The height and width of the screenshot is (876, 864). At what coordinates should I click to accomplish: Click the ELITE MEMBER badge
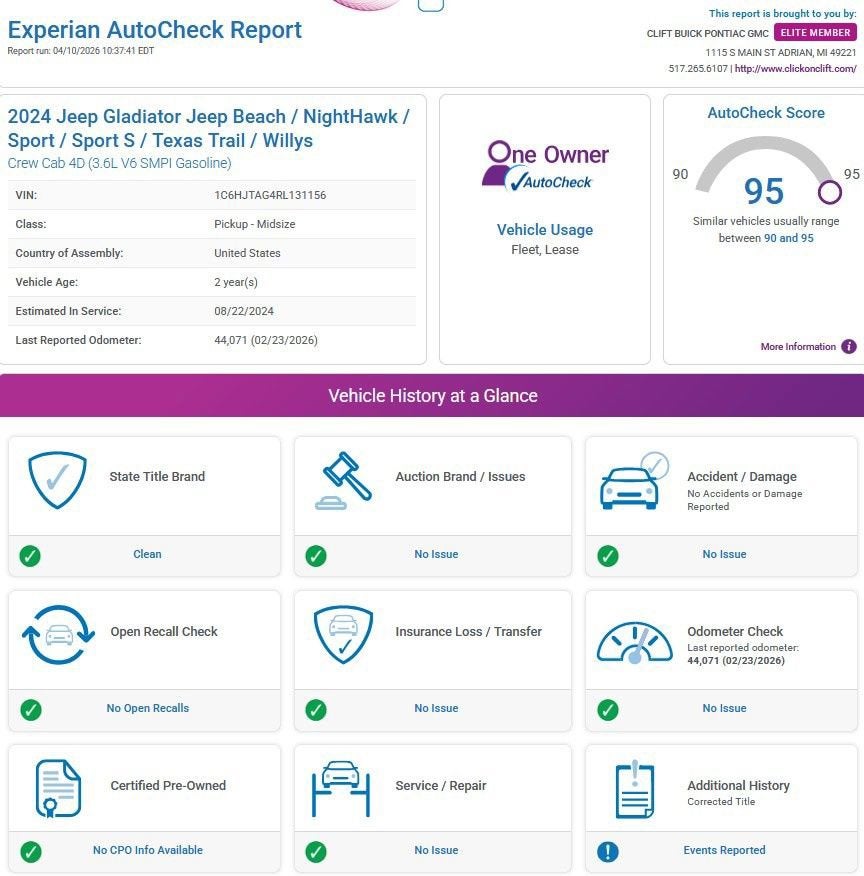tap(815, 32)
